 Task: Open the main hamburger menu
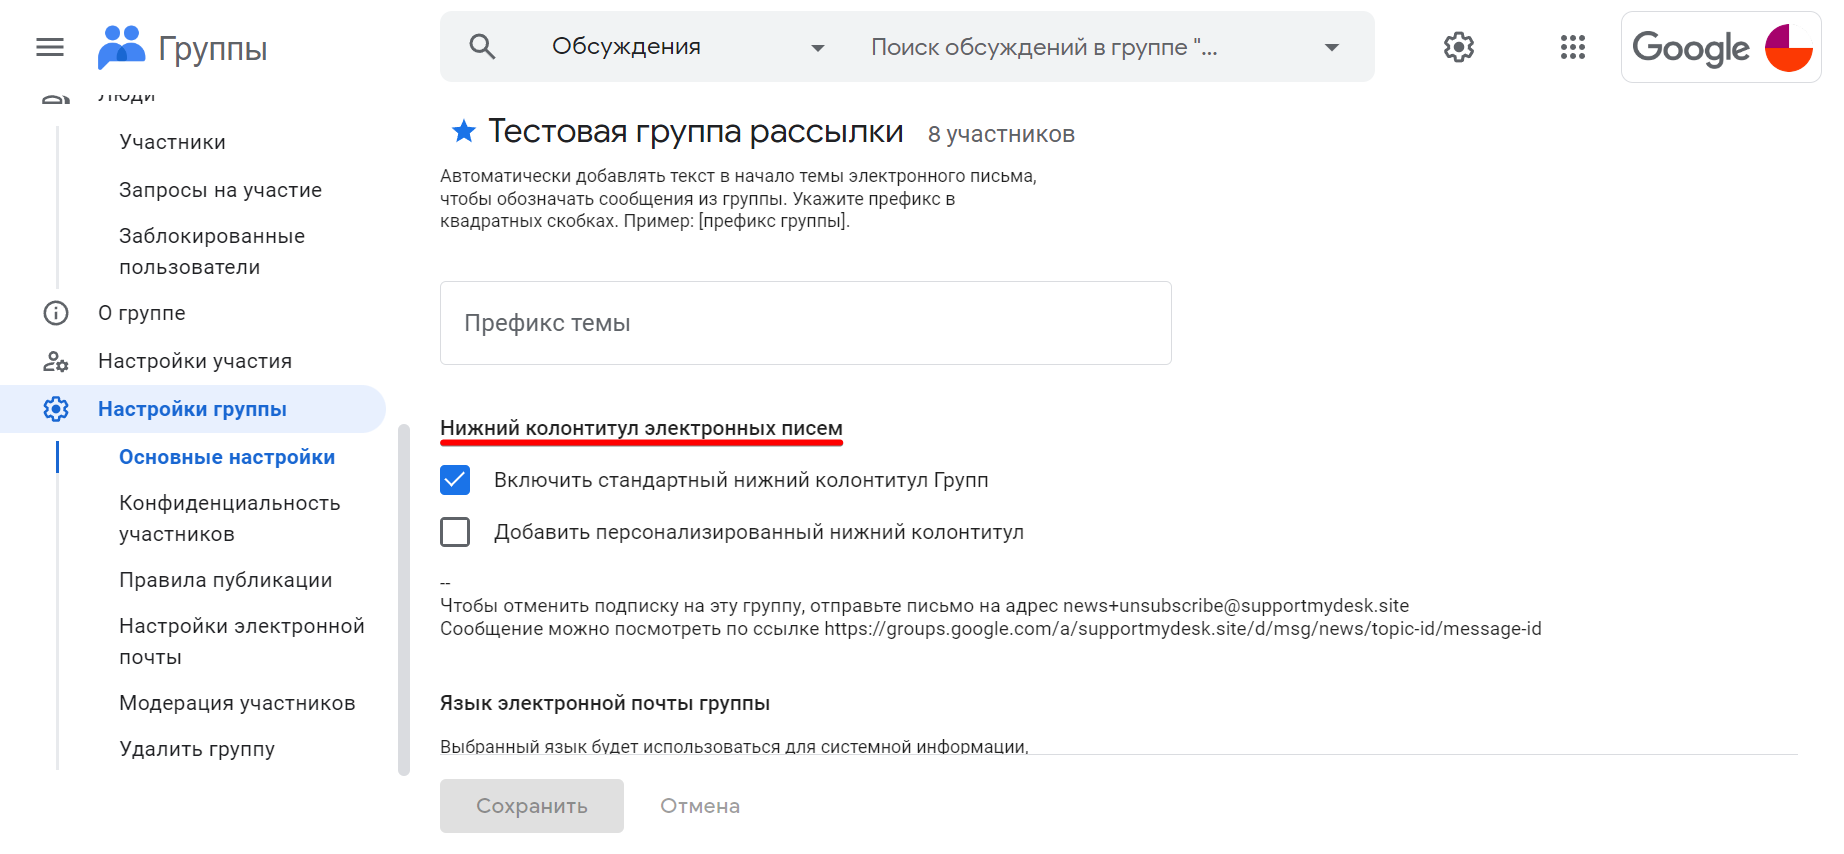click(x=50, y=47)
